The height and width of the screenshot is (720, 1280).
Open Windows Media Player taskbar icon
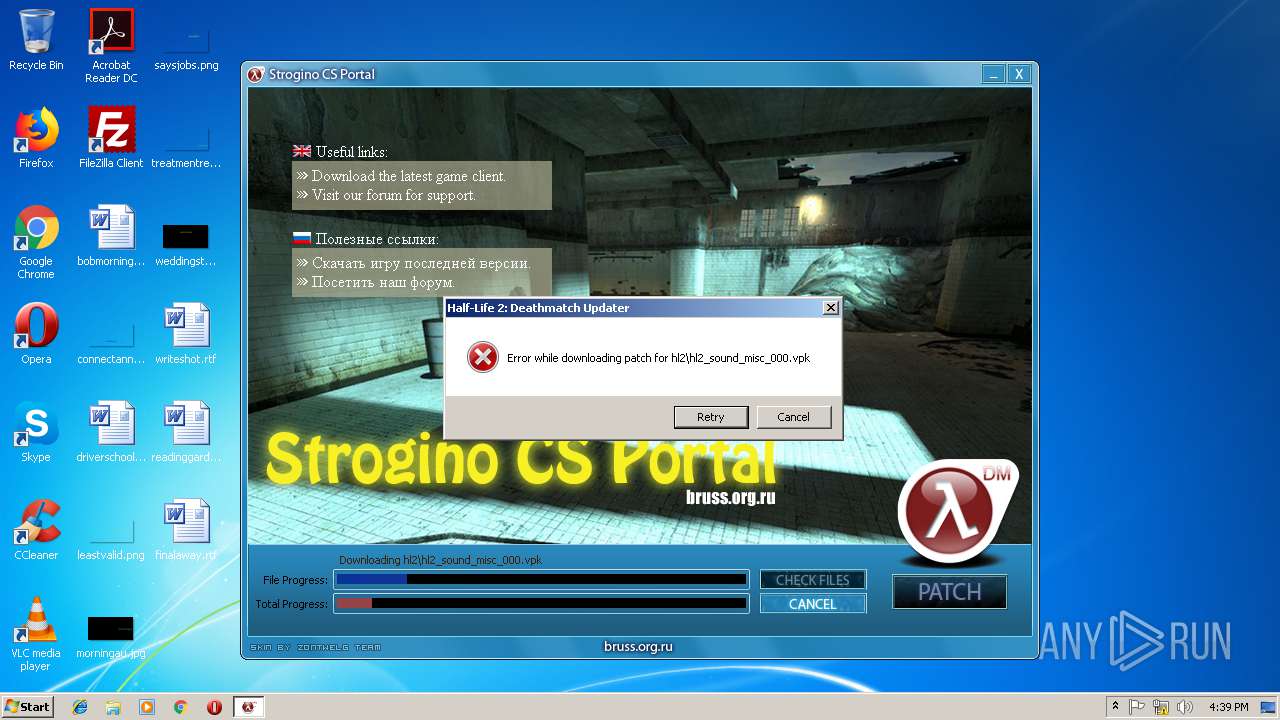click(147, 707)
